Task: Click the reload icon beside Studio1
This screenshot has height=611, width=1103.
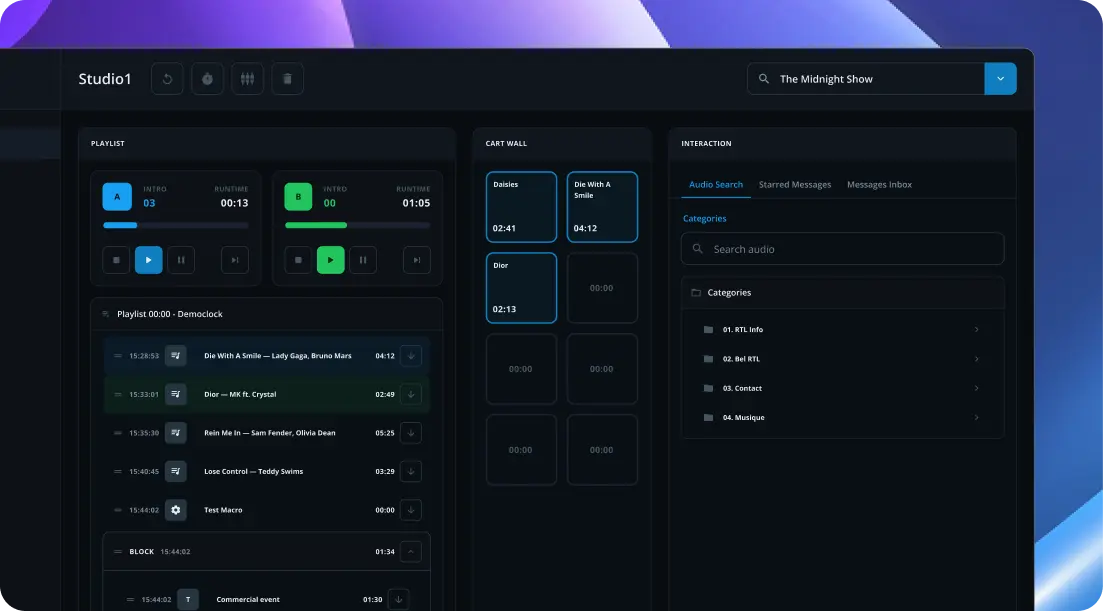Action: (x=167, y=79)
